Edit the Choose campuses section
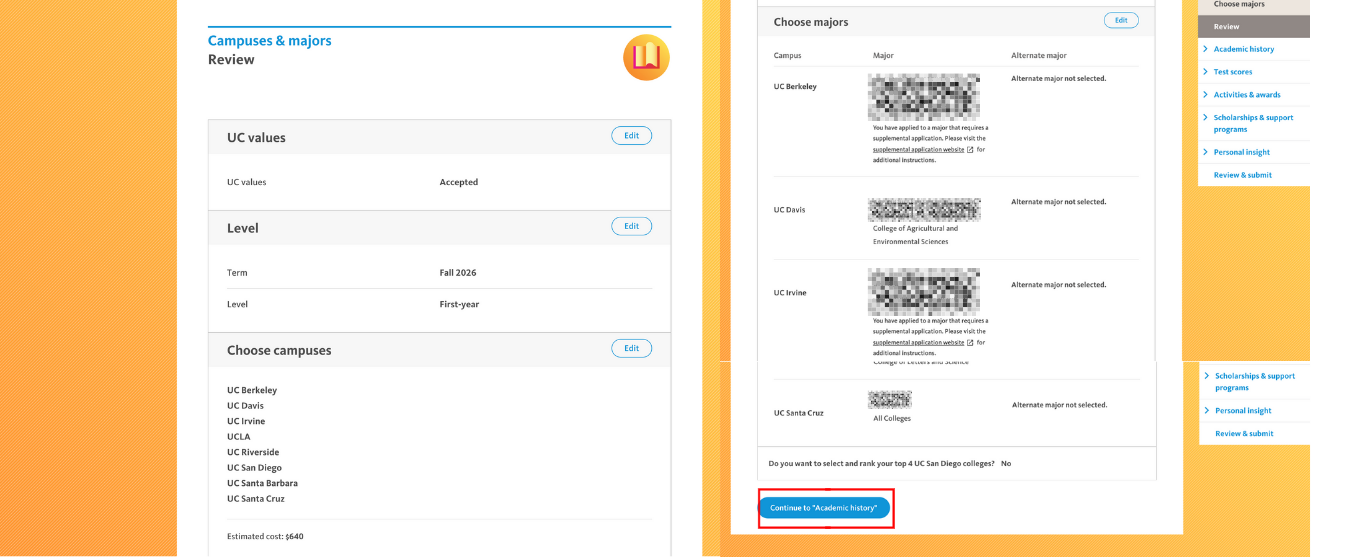The image size is (1366, 557). pos(631,348)
